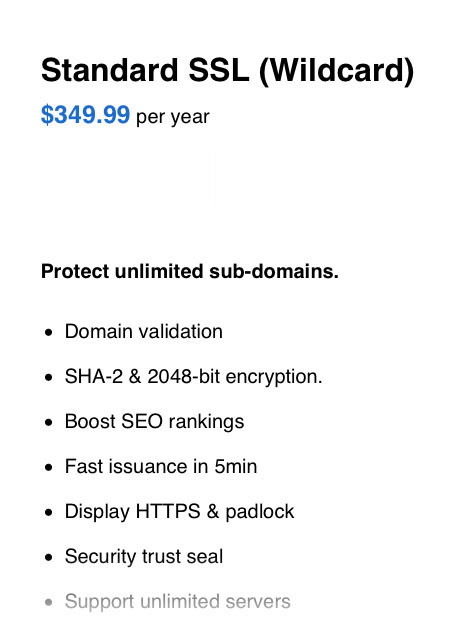Click greyed 'Support unlimited servers' item
Screen dimensions: 452x638
coord(177,602)
